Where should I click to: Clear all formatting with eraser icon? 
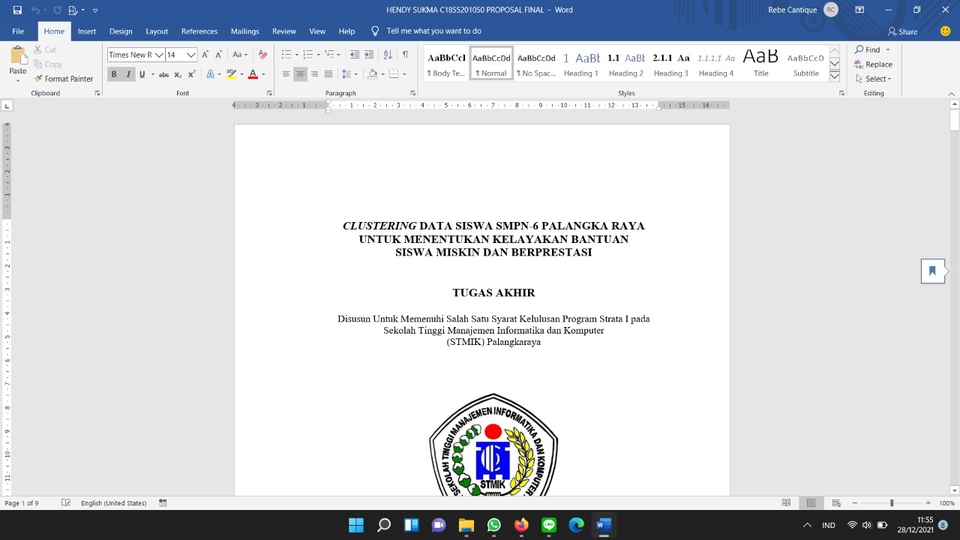pos(263,54)
